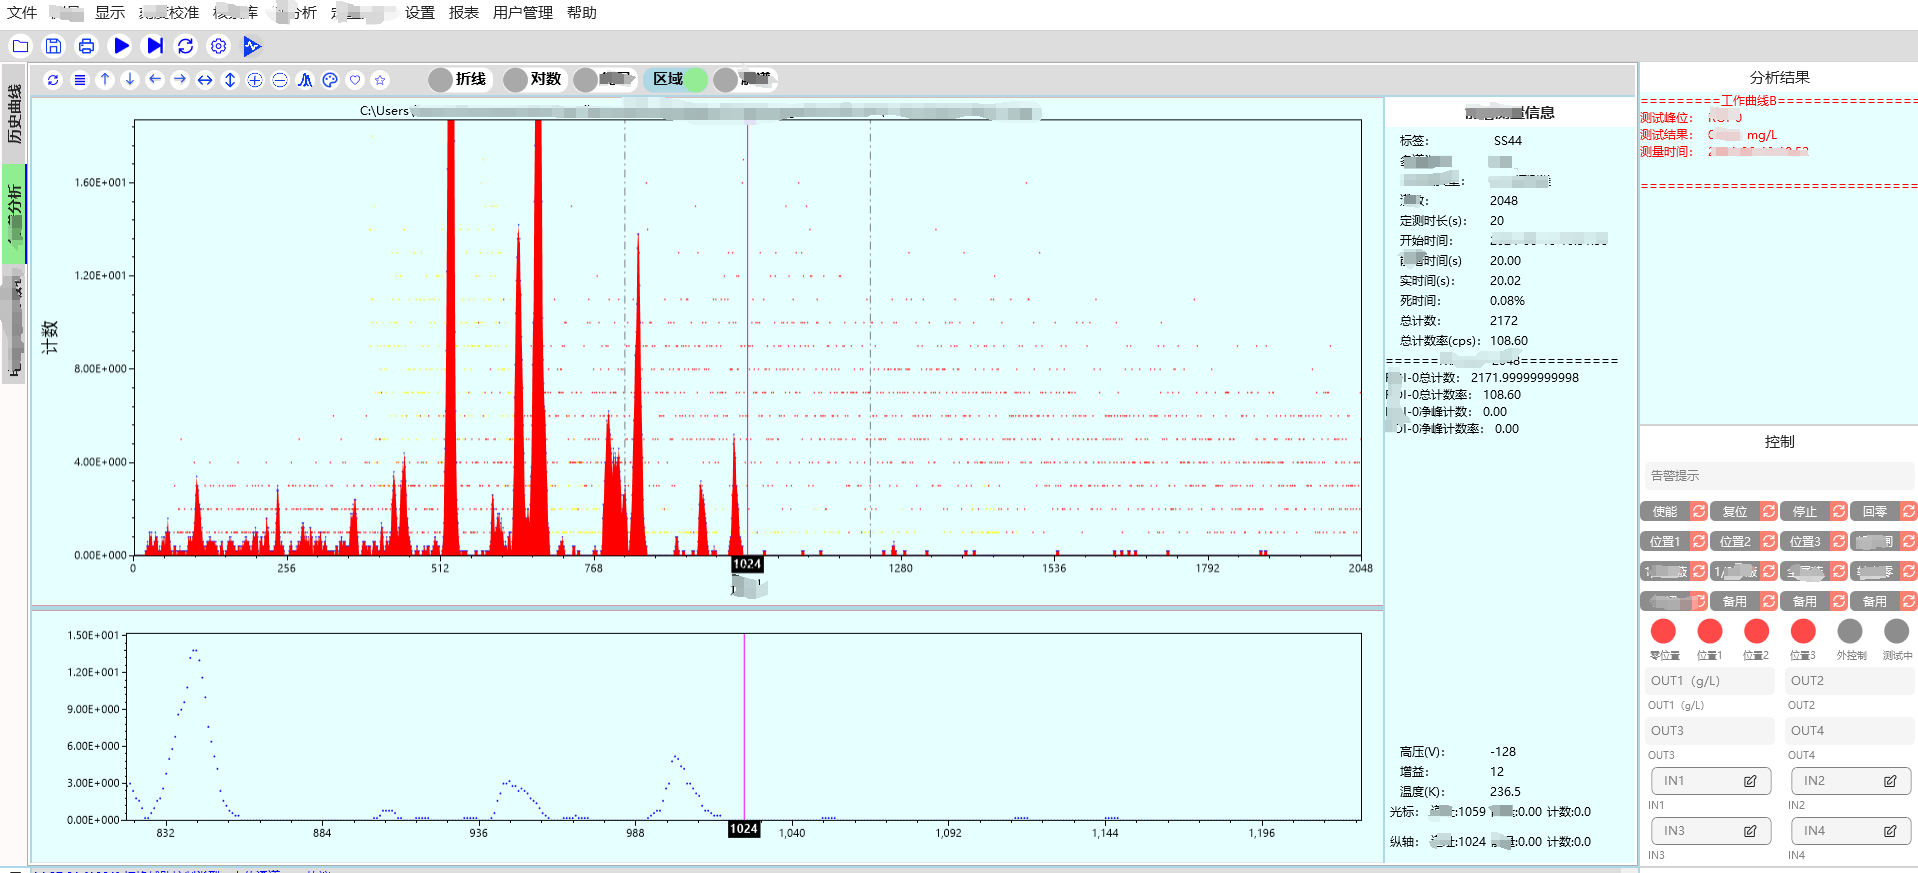This screenshot has height=873, width=1918.
Task: Click the peak shape icon
Action: (x=305, y=80)
